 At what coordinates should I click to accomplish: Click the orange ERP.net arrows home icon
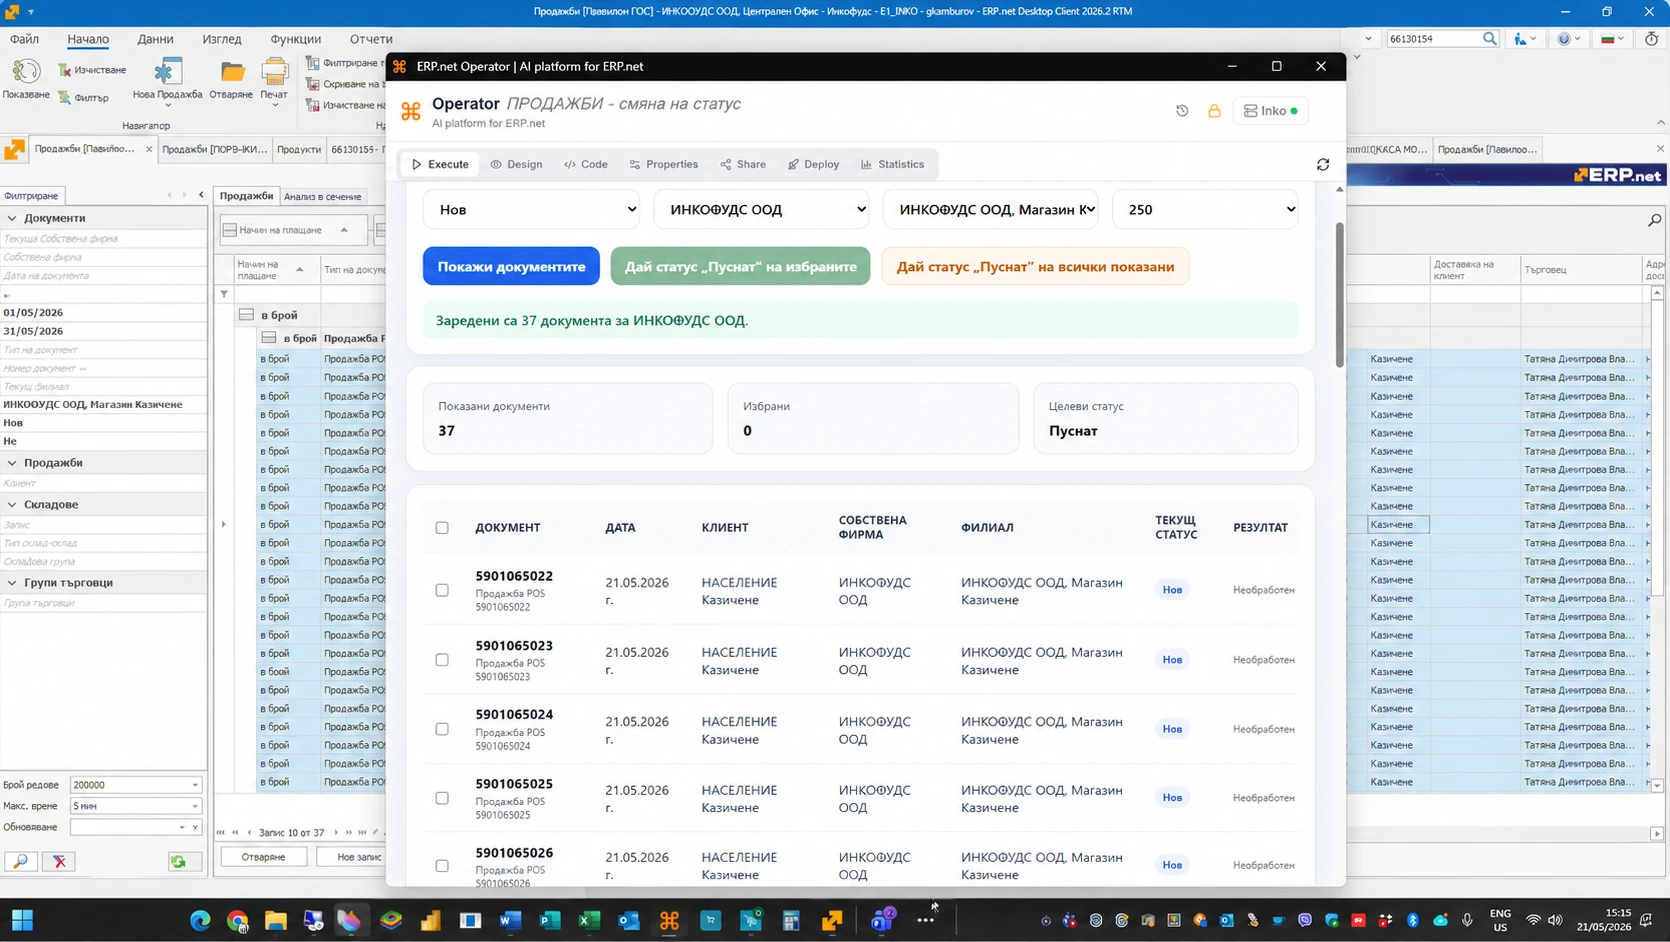click(x=15, y=150)
